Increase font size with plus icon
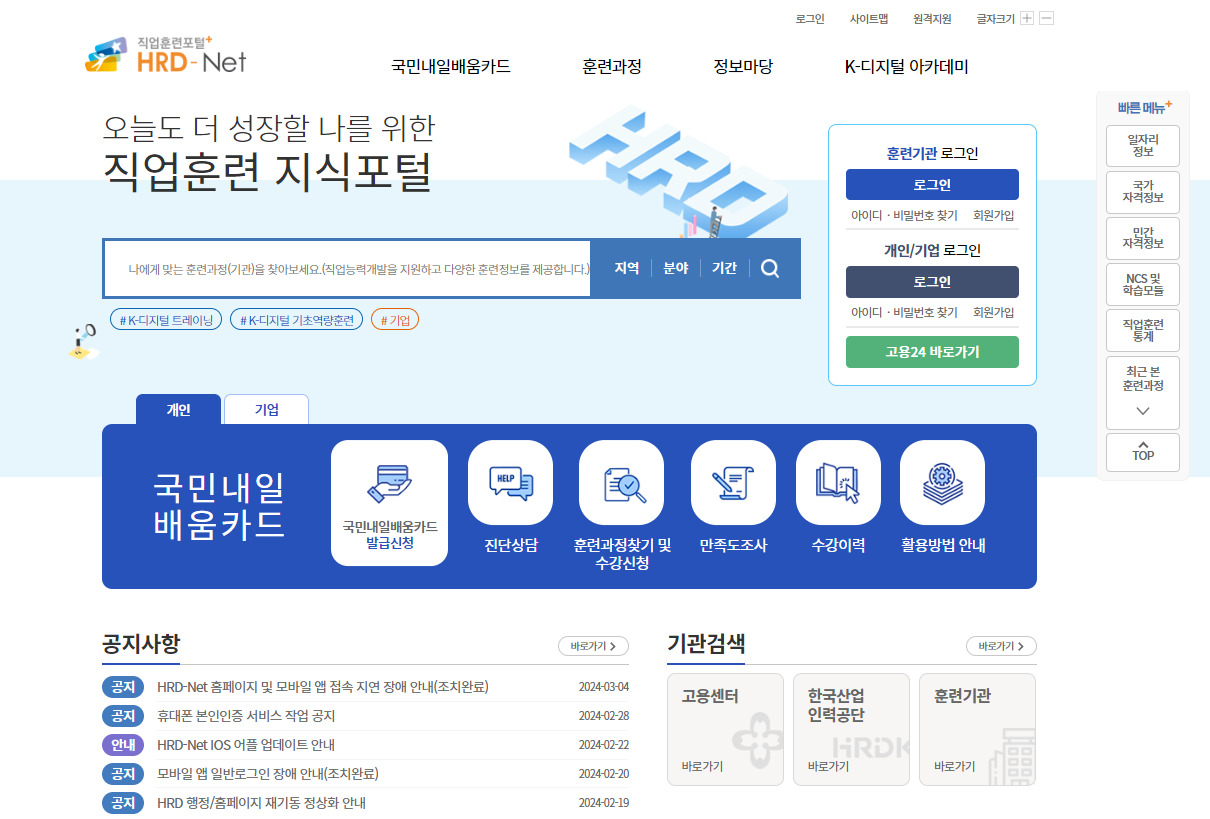Image resolution: width=1210 pixels, height=819 pixels. pos(1027,18)
